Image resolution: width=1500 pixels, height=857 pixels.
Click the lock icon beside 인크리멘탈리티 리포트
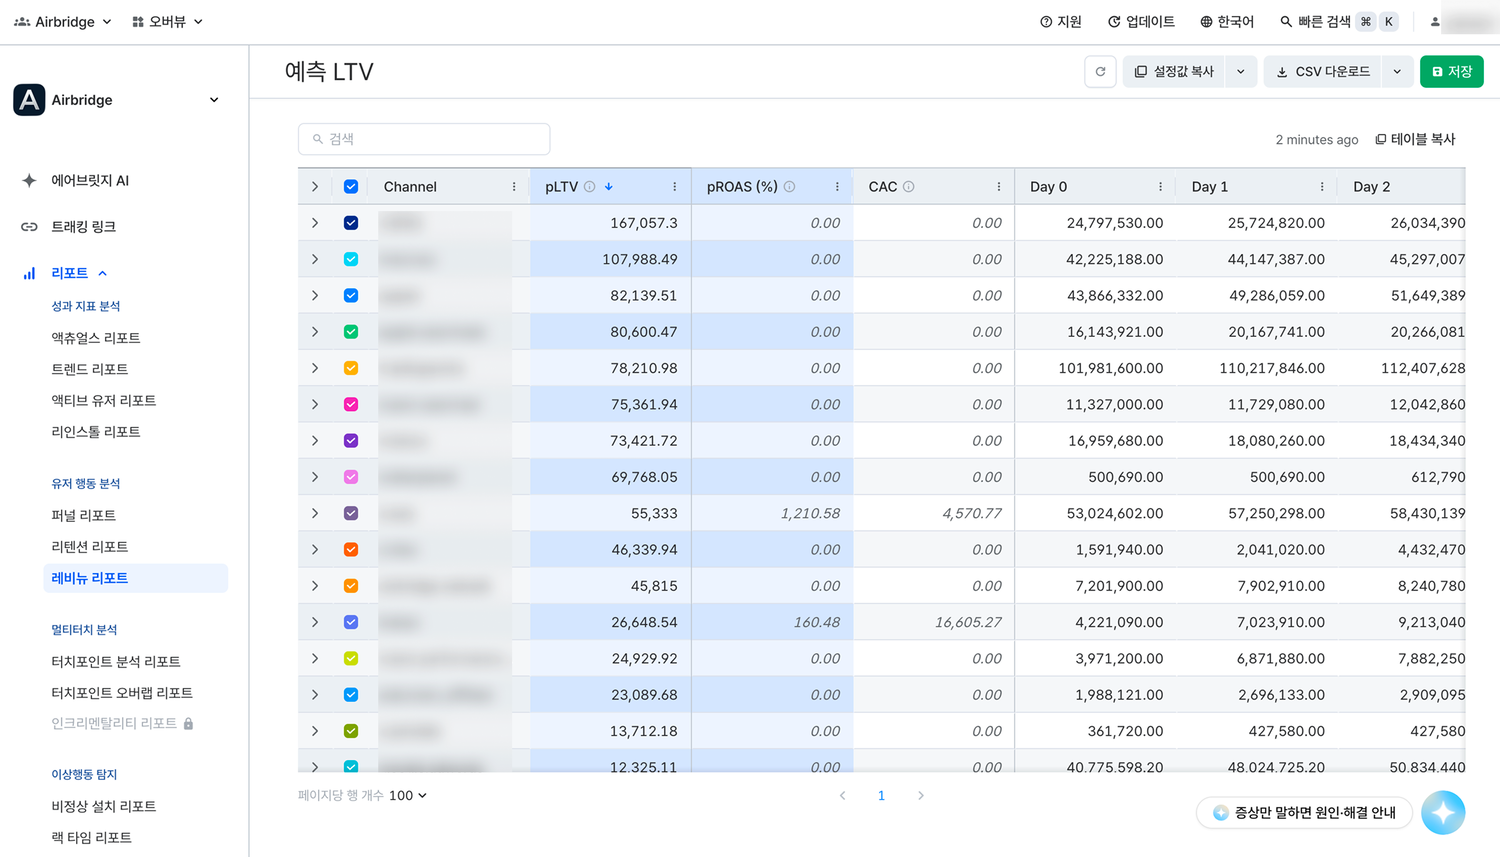[188, 723]
